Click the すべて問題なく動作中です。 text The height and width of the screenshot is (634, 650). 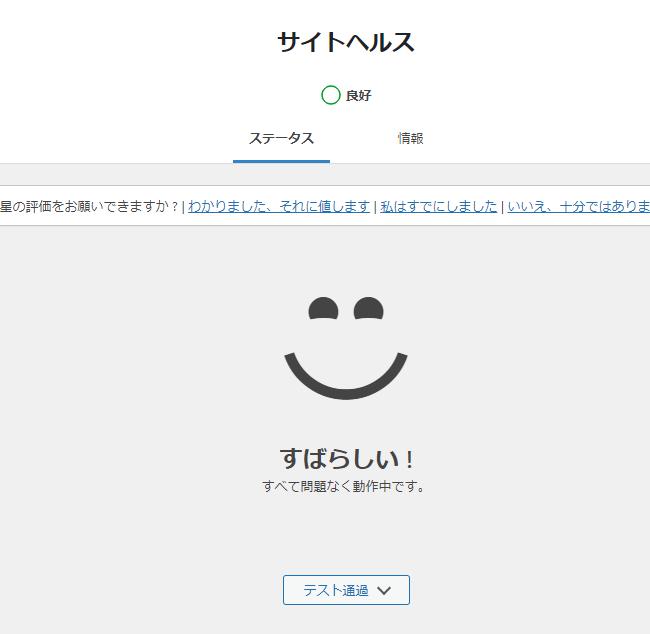coord(344,486)
